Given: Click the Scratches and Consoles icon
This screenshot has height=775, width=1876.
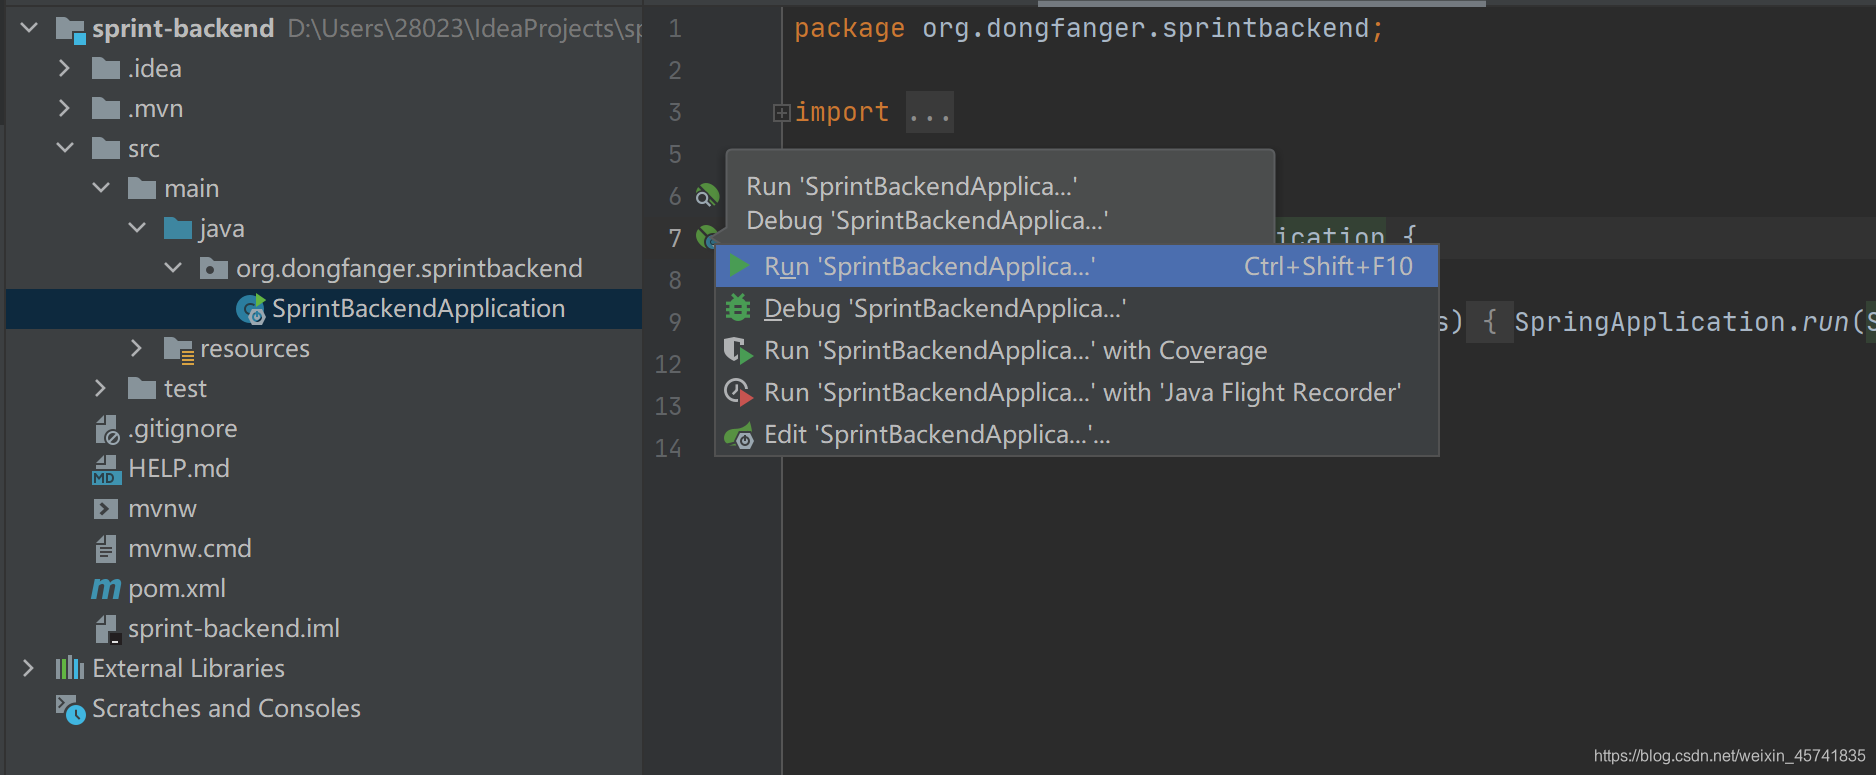Looking at the screenshot, I should (70, 709).
